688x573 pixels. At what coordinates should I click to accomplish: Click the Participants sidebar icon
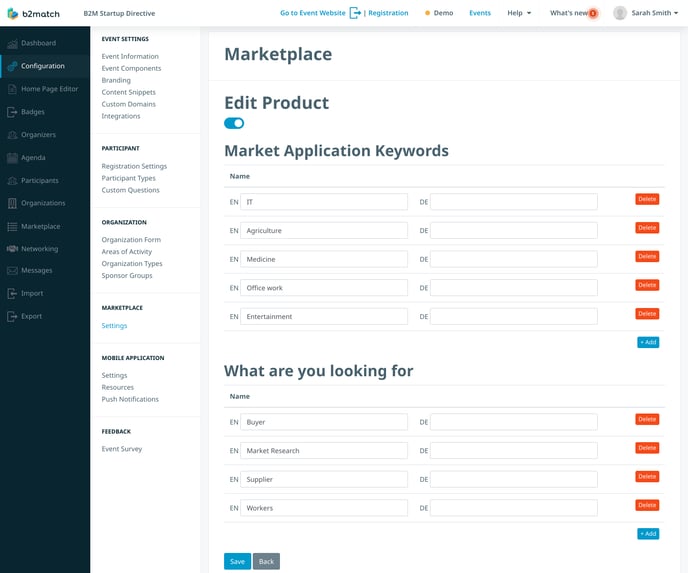pyautogui.click(x=12, y=180)
